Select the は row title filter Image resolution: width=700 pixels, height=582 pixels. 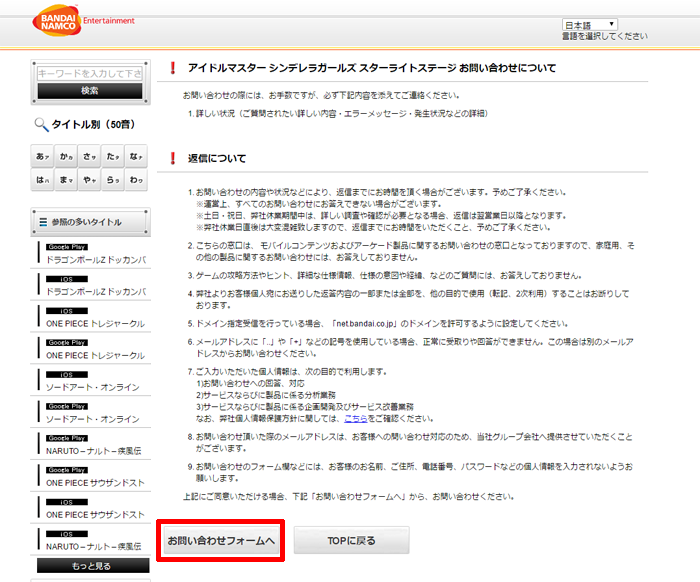42,180
